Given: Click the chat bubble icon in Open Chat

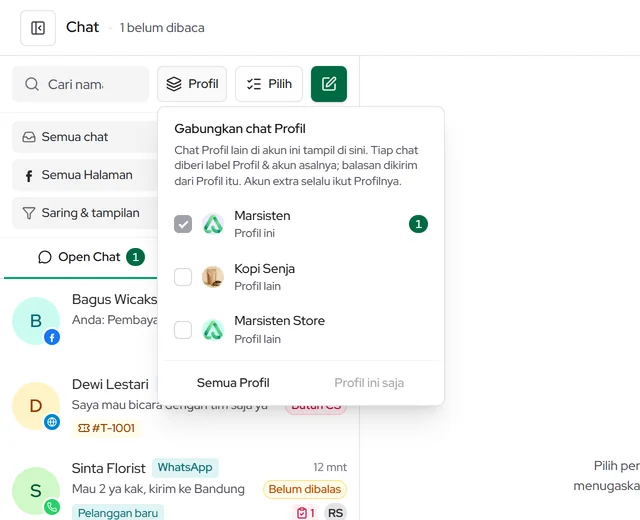Looking at the screenshot, I should [44, 257].
